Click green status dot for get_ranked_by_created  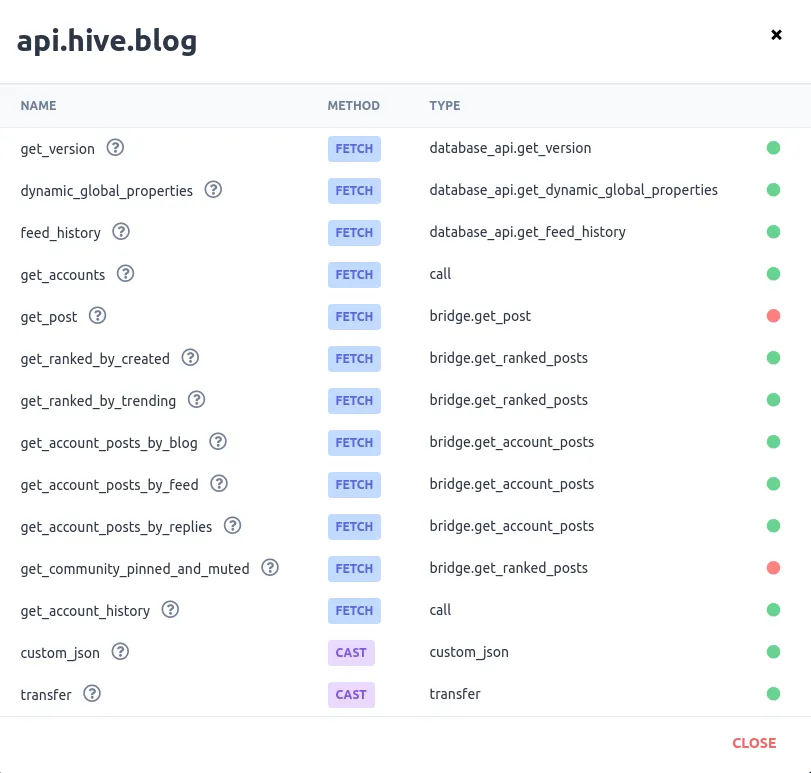773,358
